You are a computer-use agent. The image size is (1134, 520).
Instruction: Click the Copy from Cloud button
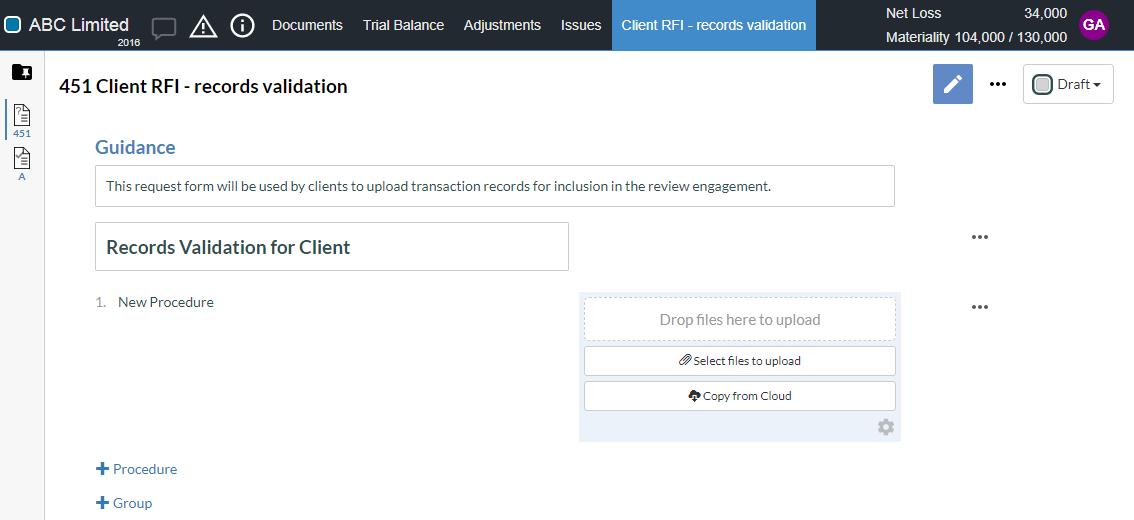(739, 396)
